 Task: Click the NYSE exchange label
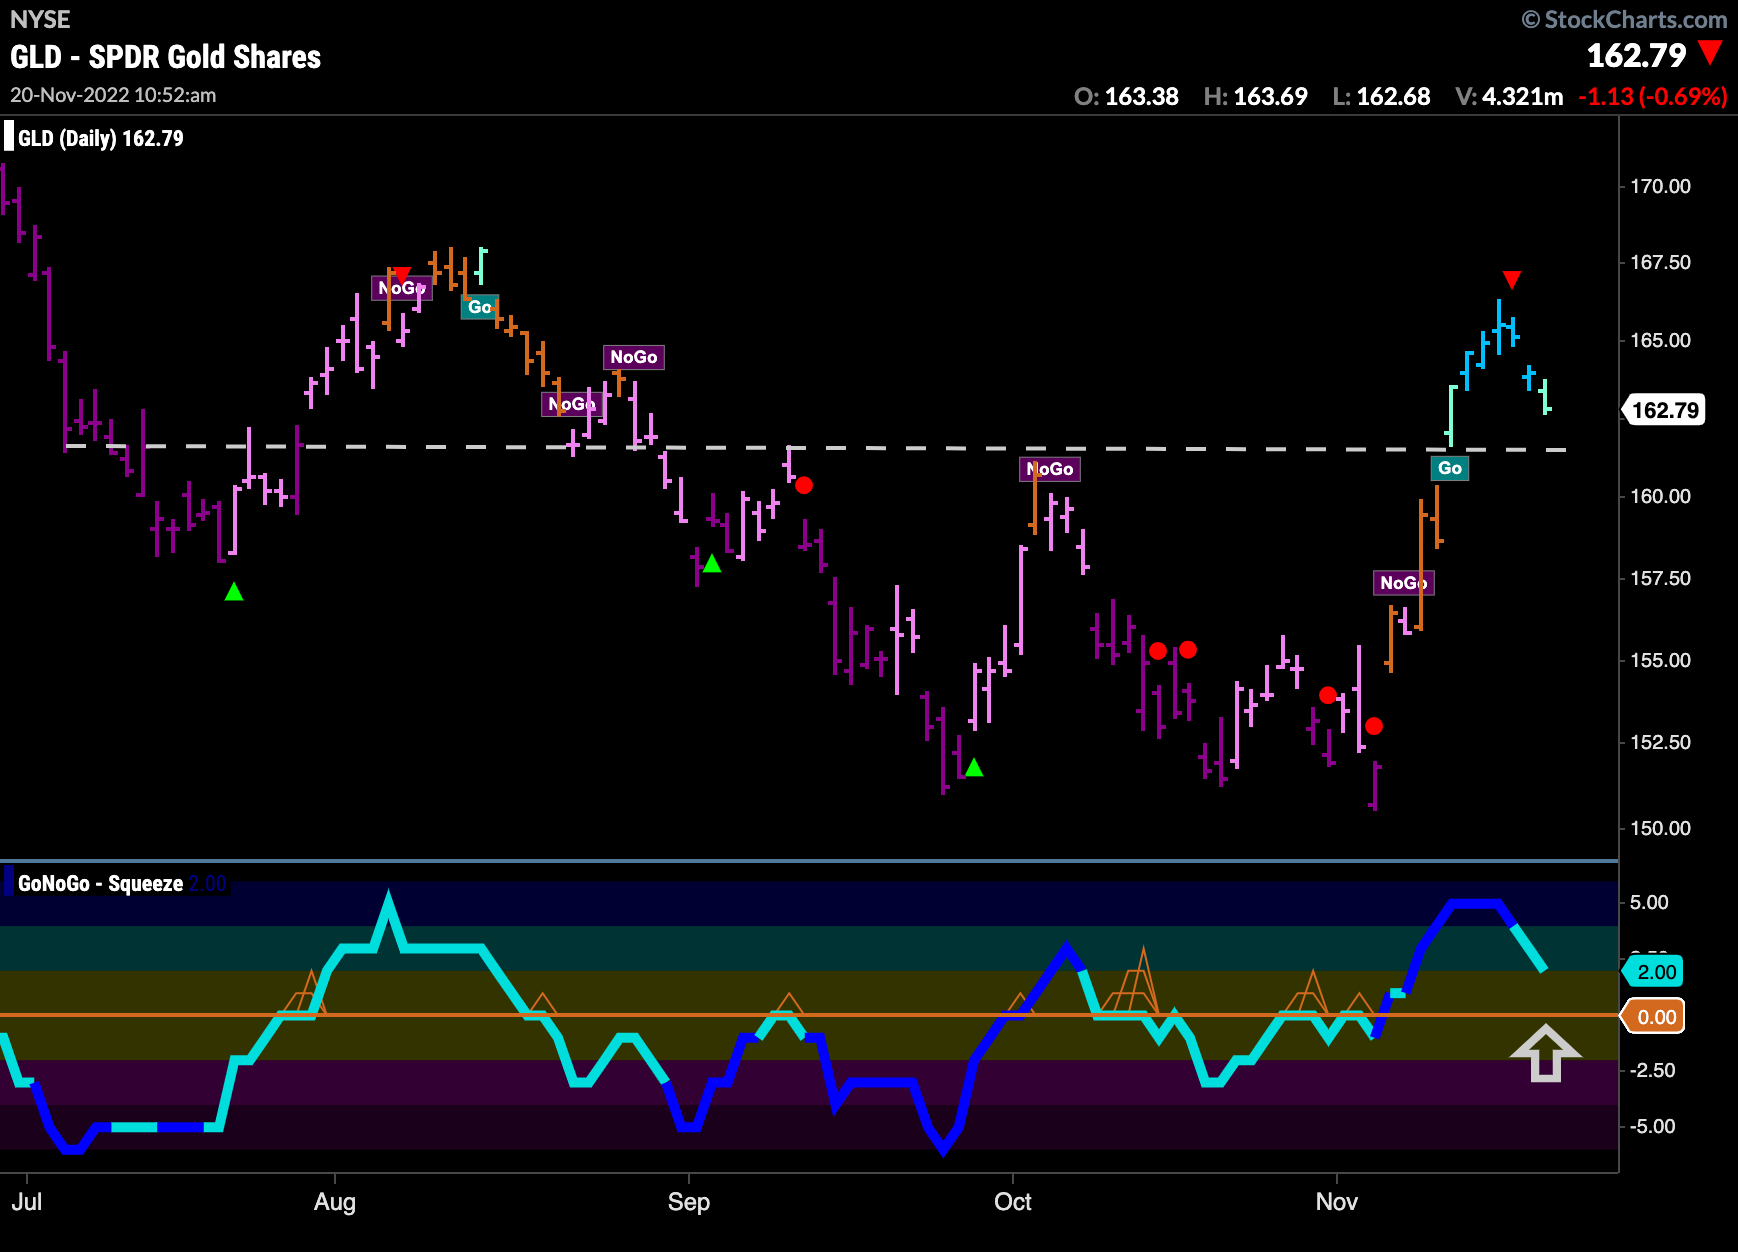point(40,19)
